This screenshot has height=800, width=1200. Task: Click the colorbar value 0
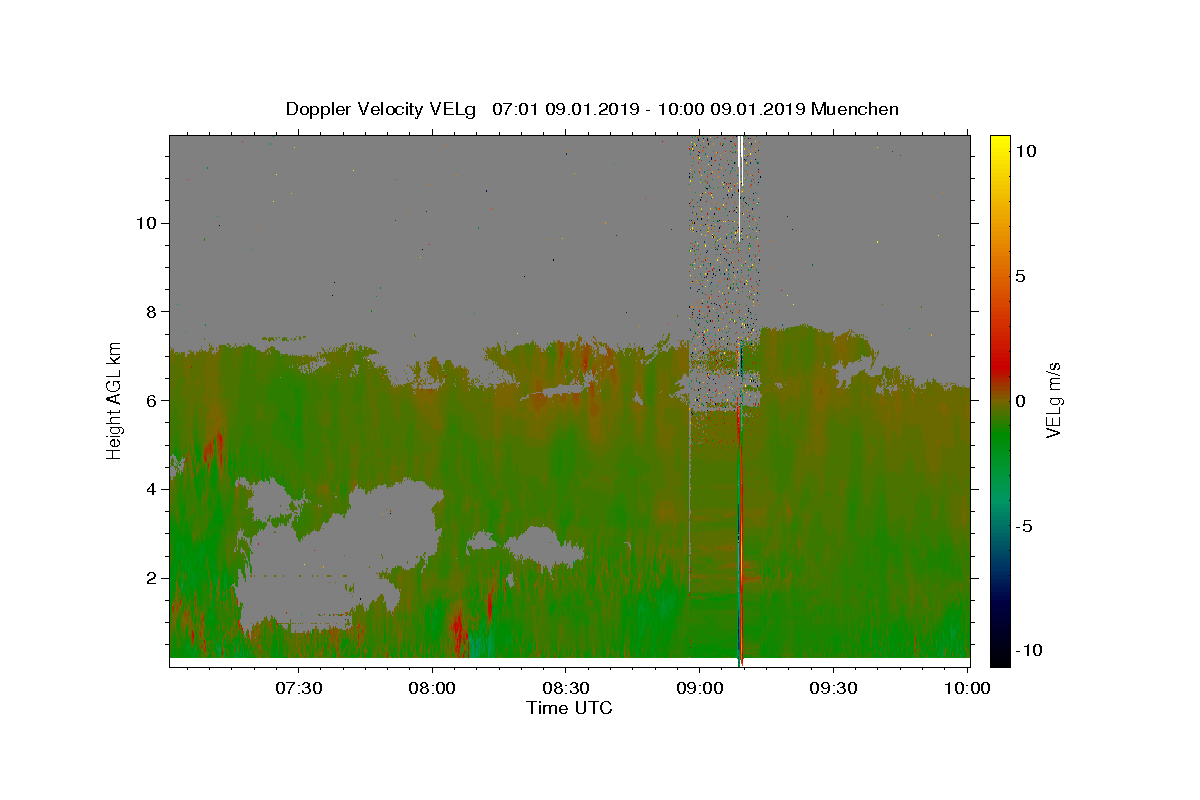pos(1021,401)
